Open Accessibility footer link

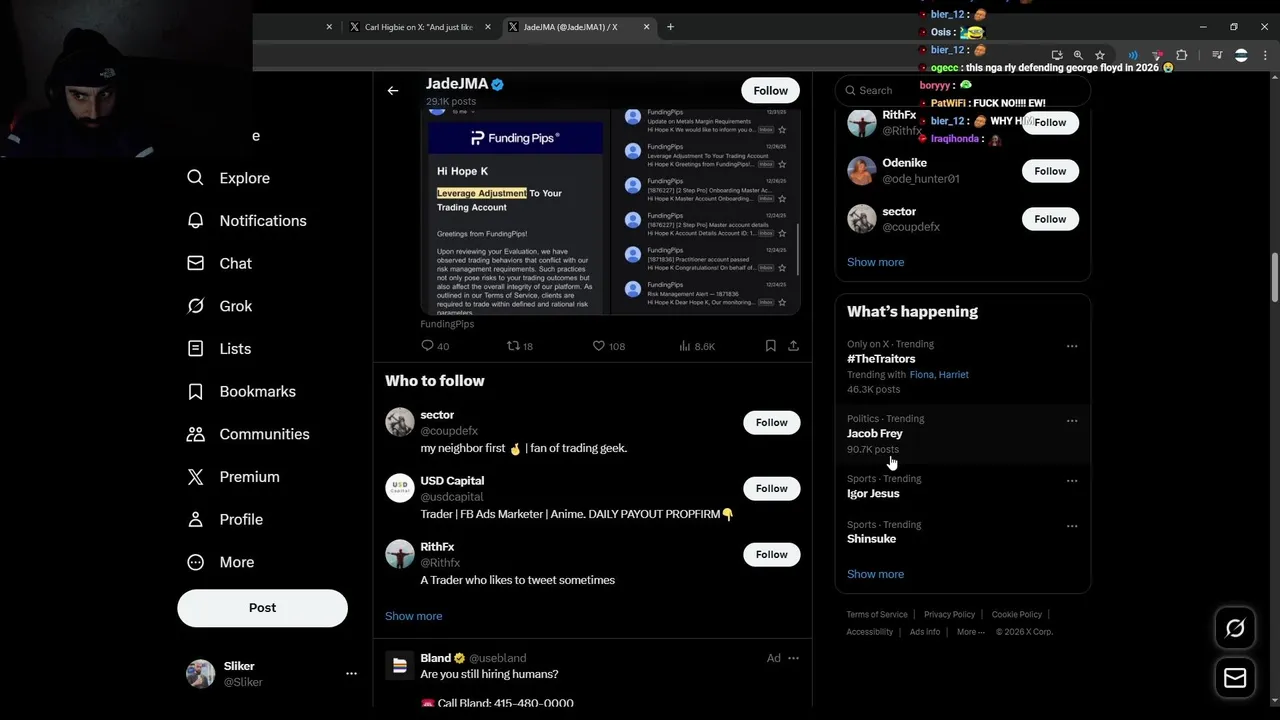869,632
